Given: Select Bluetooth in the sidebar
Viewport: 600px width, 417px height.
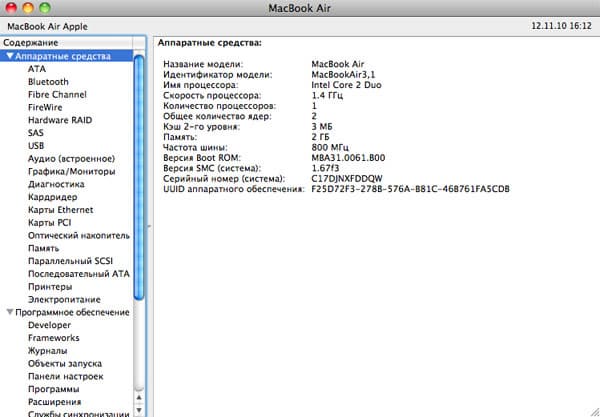Looking at the screenshot, I should [x=48, y=82].
